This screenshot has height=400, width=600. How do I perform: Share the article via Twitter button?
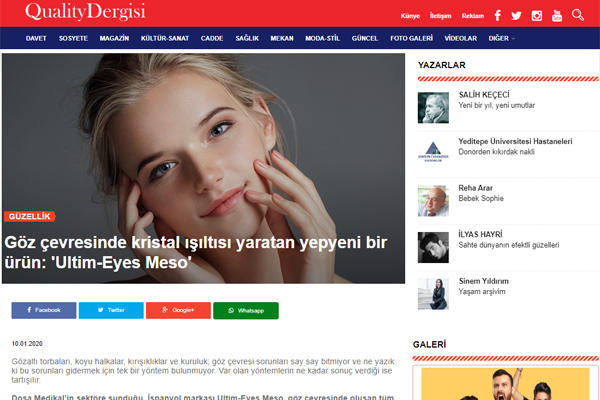(111, 310)
